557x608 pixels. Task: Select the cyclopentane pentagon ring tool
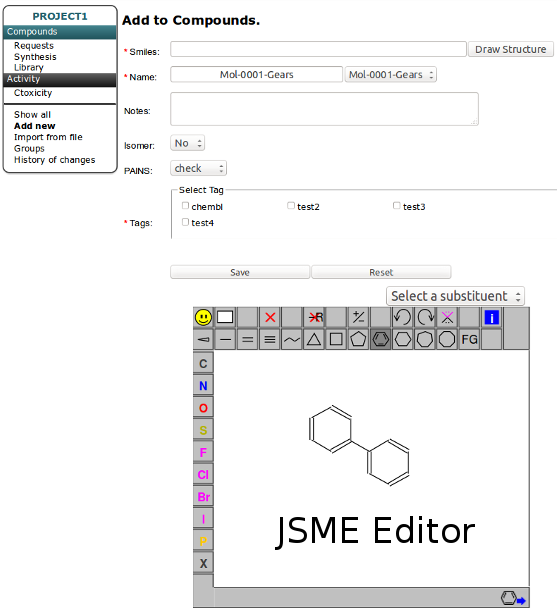point(358,340)
